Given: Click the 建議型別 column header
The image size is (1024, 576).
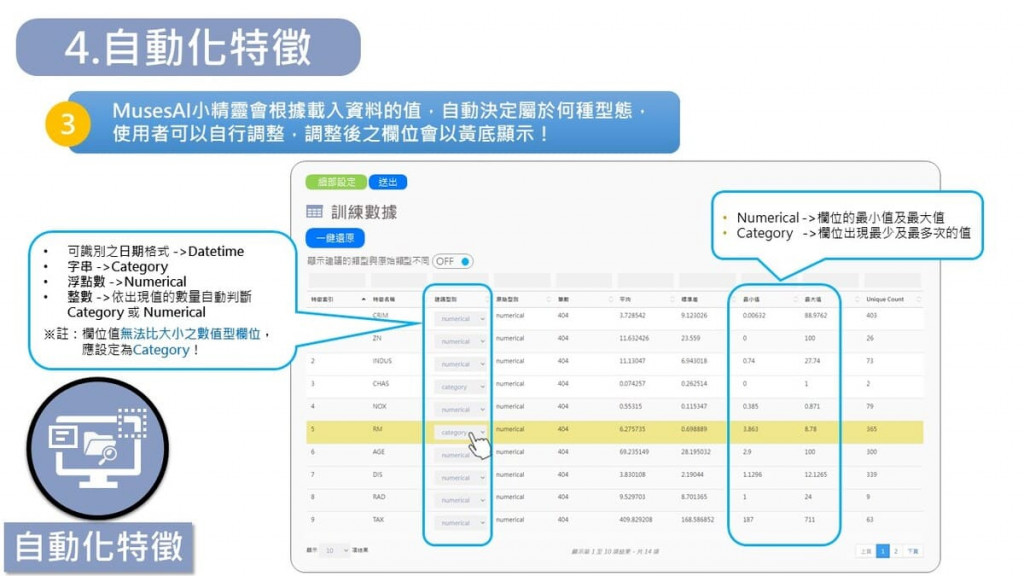Looking at the screenshot, I should click(x=445, y=299).
